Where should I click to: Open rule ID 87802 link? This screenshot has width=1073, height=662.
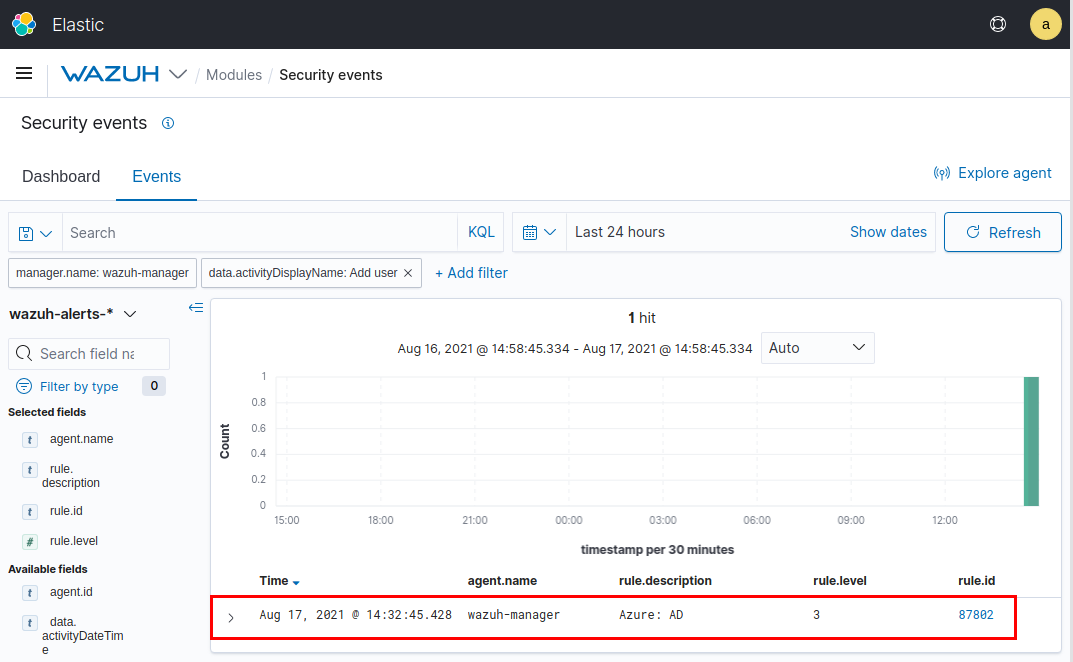click(976, 615)
